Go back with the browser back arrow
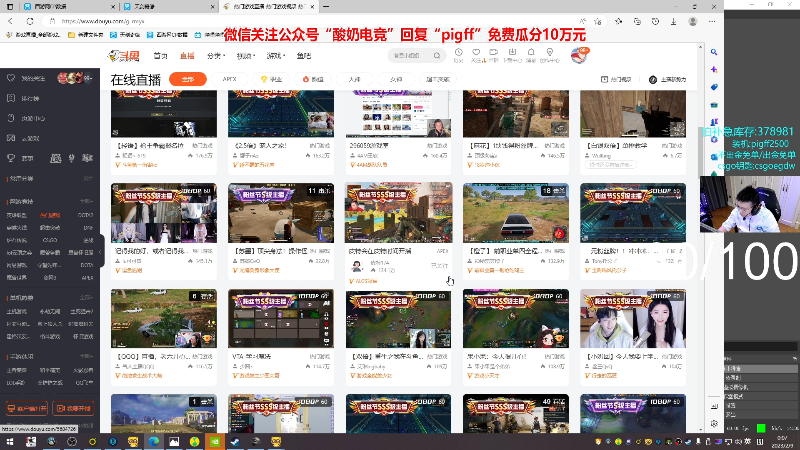Viewport: 800px width, 450px height. 11,21
